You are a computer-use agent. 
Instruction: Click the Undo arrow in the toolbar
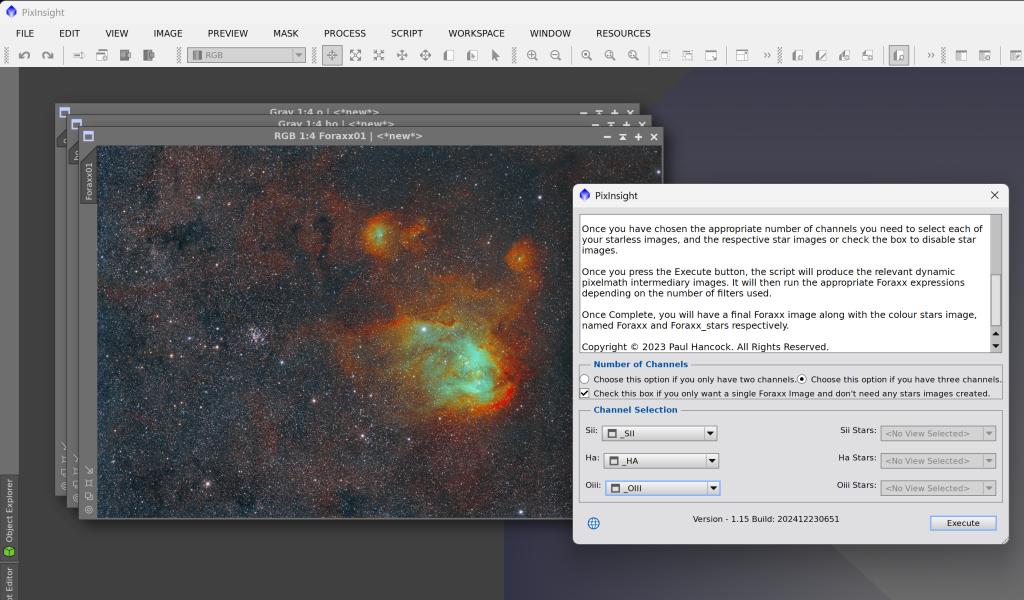point(24,56)
